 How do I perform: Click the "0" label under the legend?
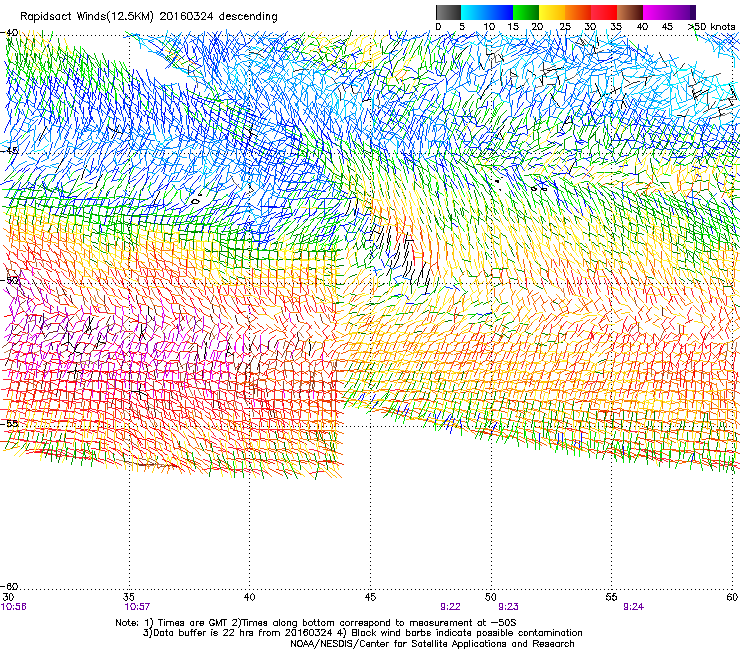click(438, 27)
